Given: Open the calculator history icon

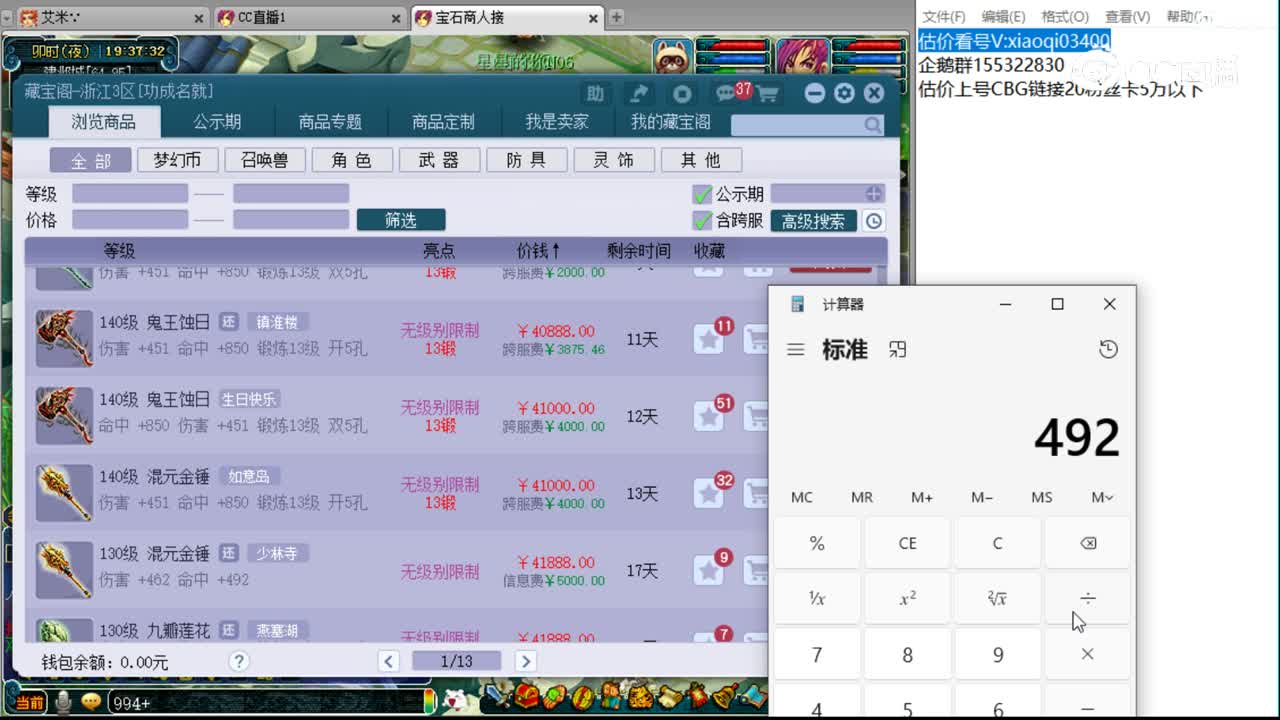Looking at the screenshot, I should [x=1108, y=350].
